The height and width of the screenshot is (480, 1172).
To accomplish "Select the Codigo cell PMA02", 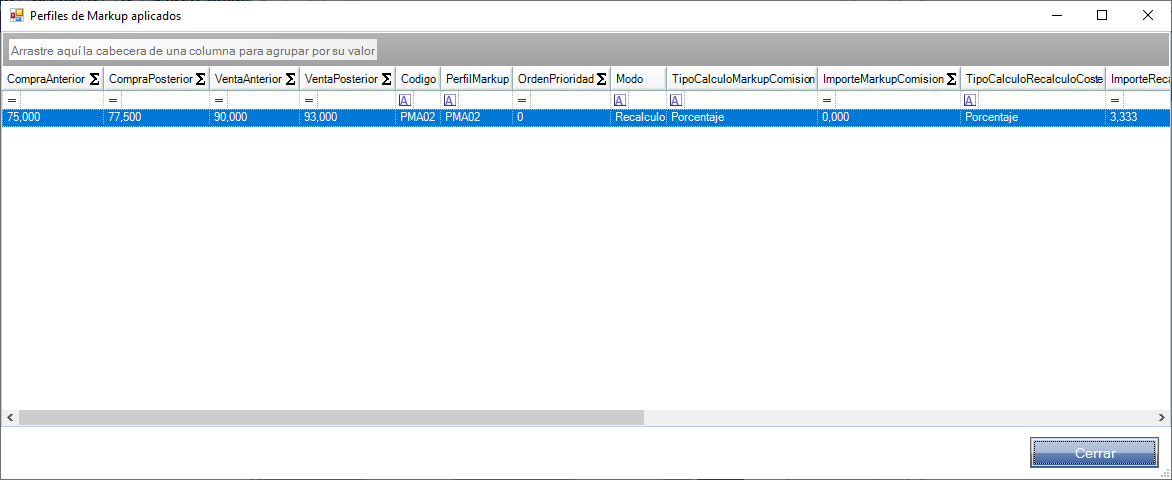I will click(418, 117).
